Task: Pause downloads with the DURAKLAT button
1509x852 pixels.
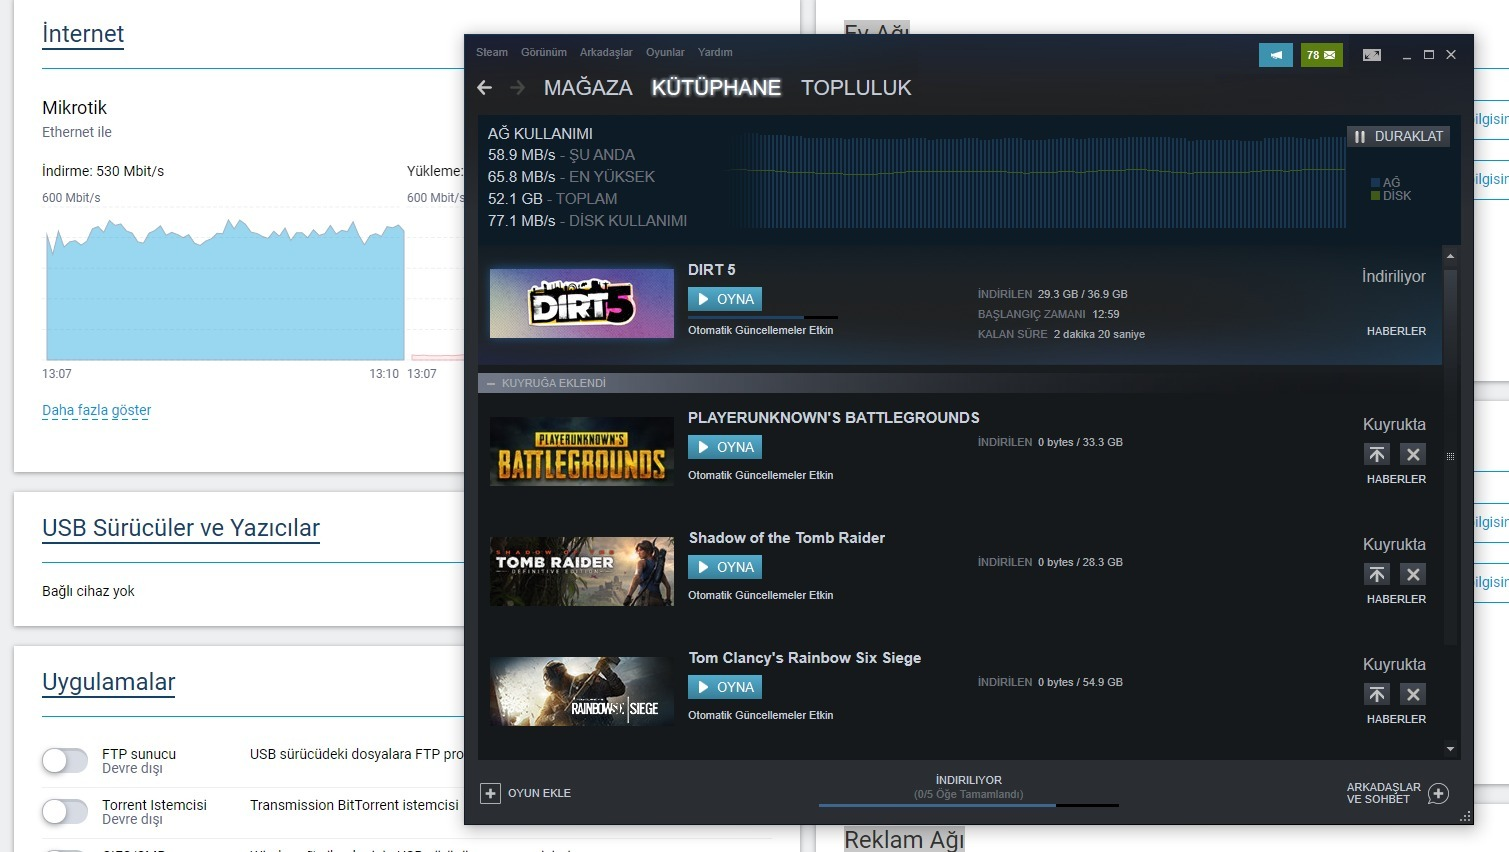Action: 1399,136
